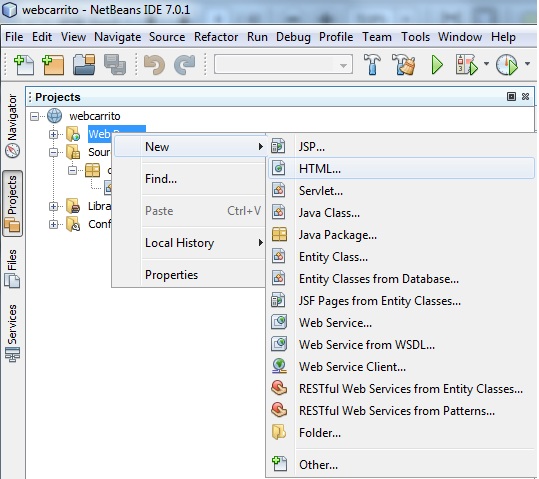The image size is (539, 479).
Task: Select Java Class... from the submenu
Action: tap(402, 213)
